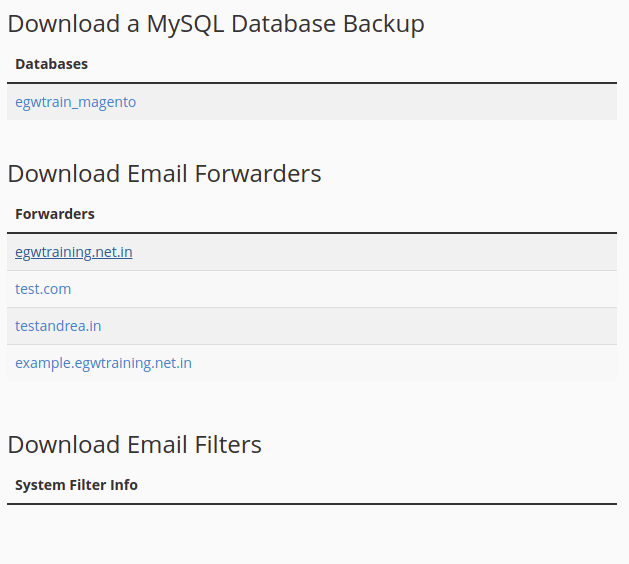Download example.egwtraining.net.in forwarders
The width and height of the screenshot is (629, 564).
pos(103,363)
